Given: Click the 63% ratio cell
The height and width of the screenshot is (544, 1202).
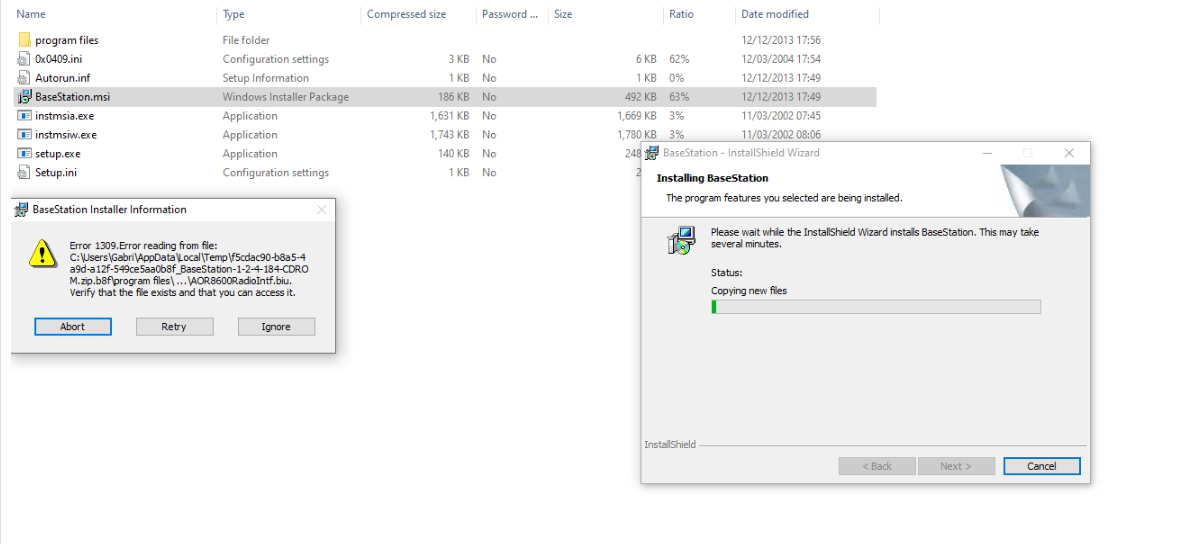Looking at the screenshot, I should coord(679,97).
